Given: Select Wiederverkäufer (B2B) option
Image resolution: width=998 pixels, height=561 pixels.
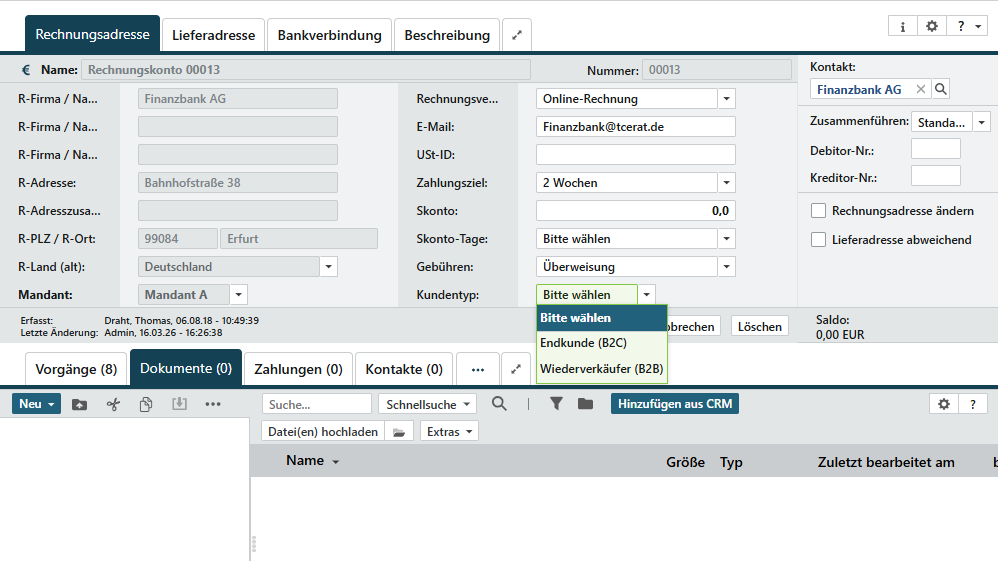Looking at the screenshot, I should 602,369.
